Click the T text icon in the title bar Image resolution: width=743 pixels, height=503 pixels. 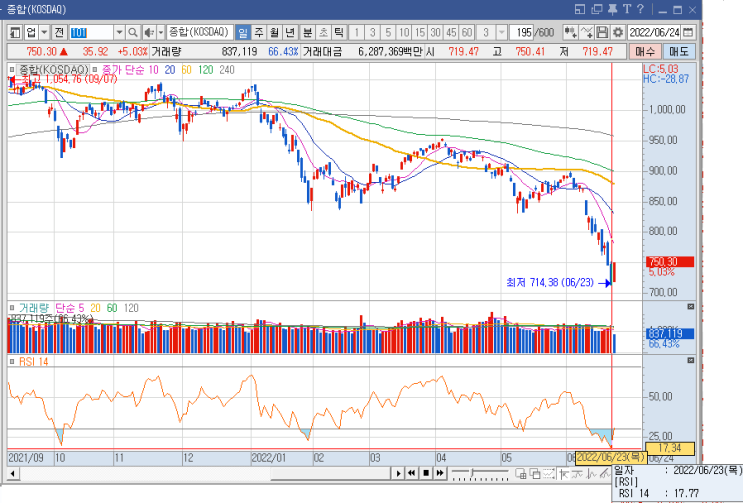626,9
